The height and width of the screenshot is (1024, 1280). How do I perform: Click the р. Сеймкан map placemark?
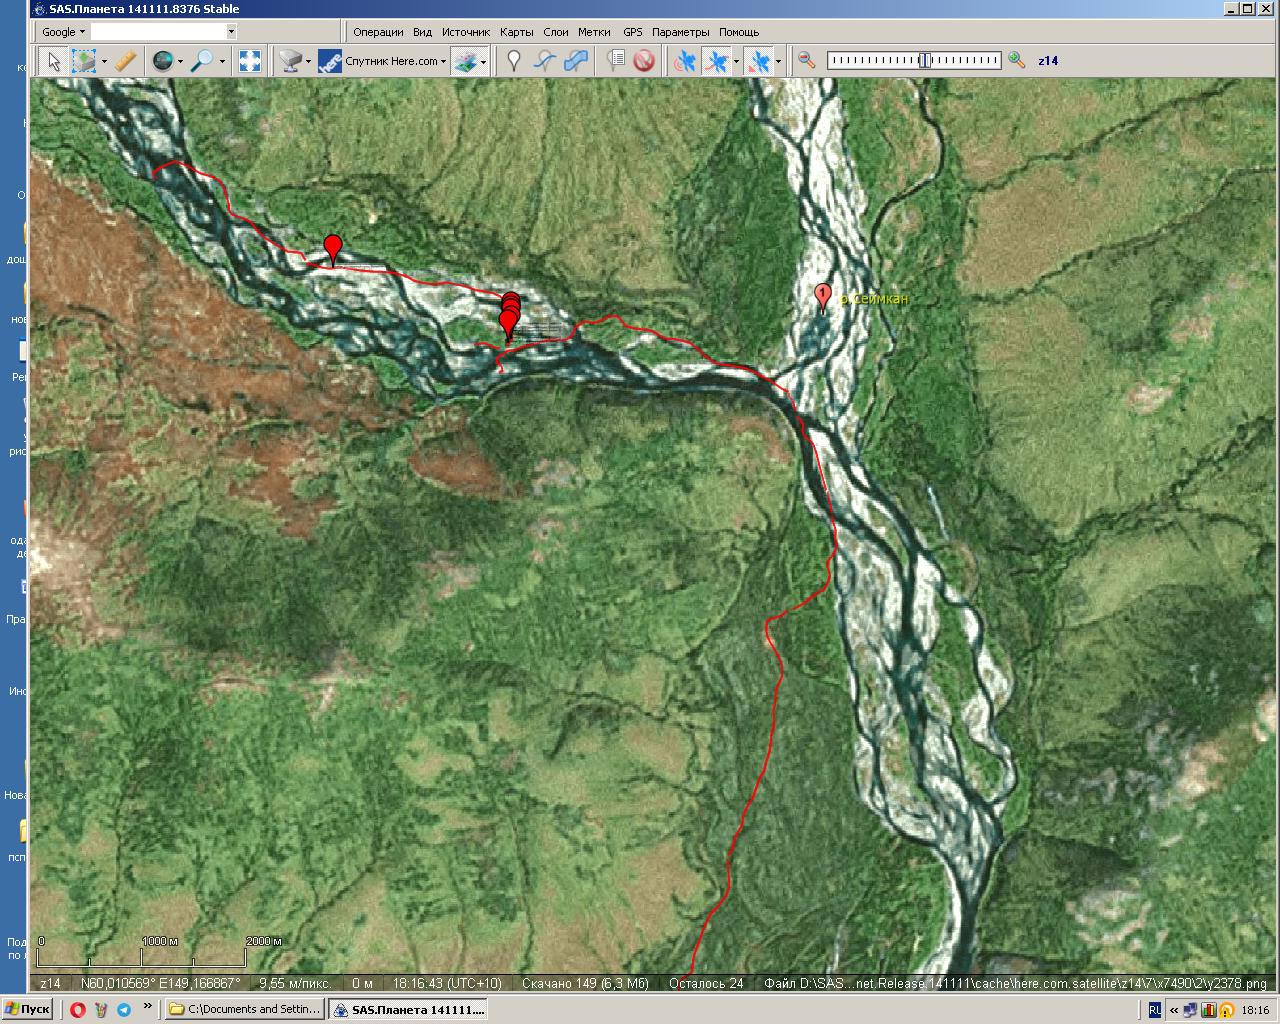coord(823,297)
